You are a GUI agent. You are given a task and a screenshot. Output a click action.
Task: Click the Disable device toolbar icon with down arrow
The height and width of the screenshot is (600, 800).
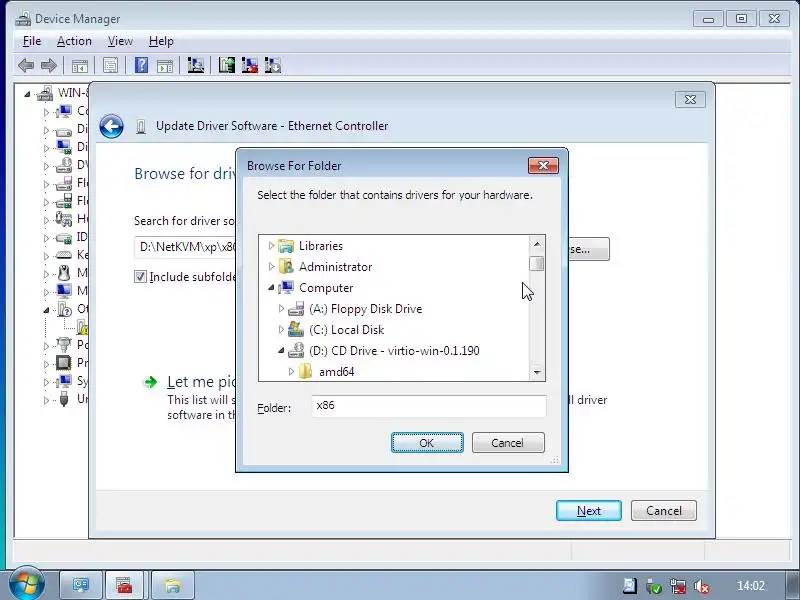point(273,65)
